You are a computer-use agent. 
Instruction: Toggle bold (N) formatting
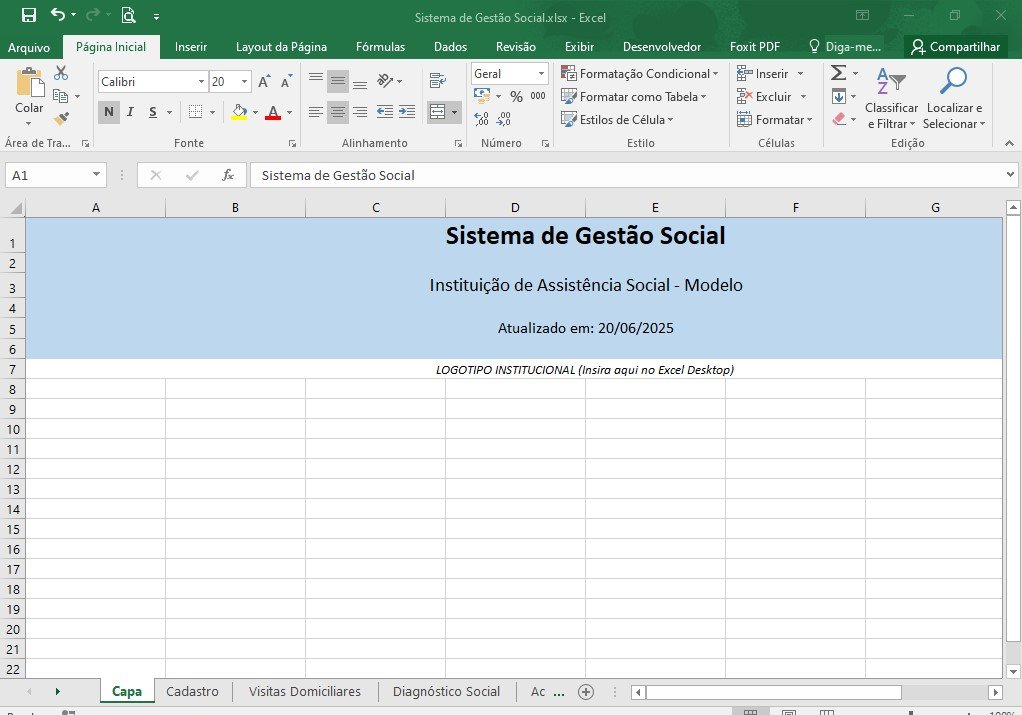(109, 112)
